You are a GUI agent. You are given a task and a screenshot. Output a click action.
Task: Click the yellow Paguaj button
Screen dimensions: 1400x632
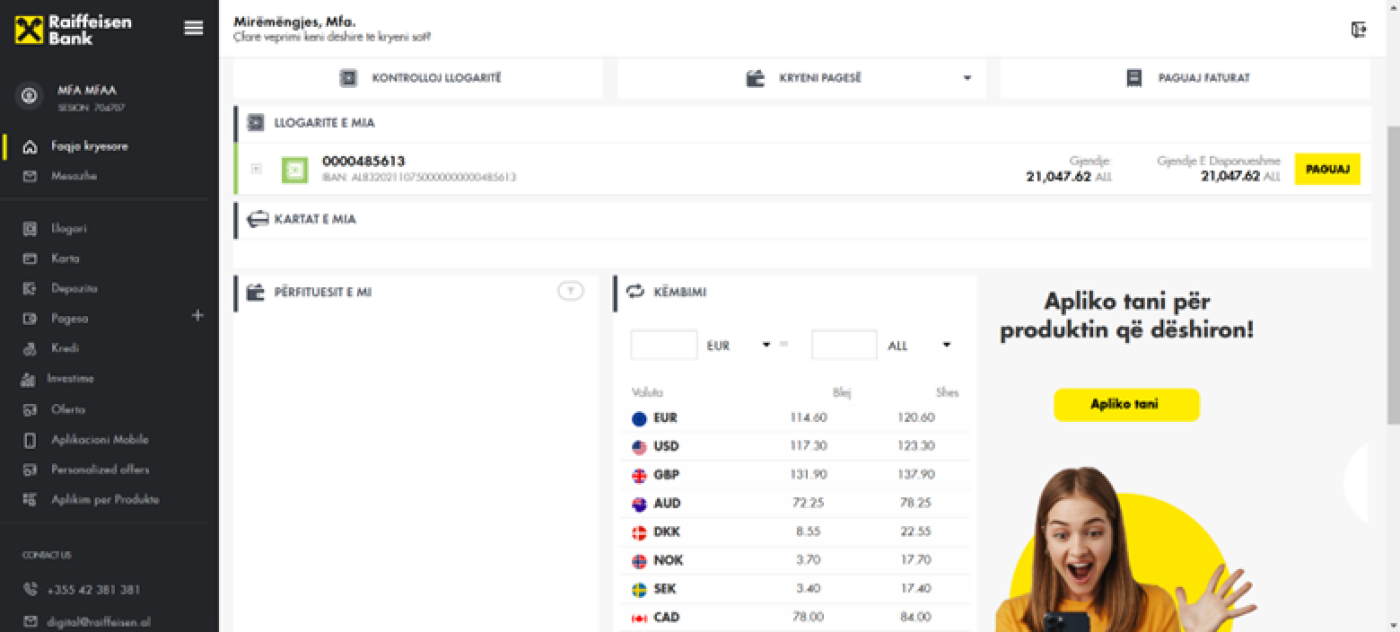(x=1328, y=169)
